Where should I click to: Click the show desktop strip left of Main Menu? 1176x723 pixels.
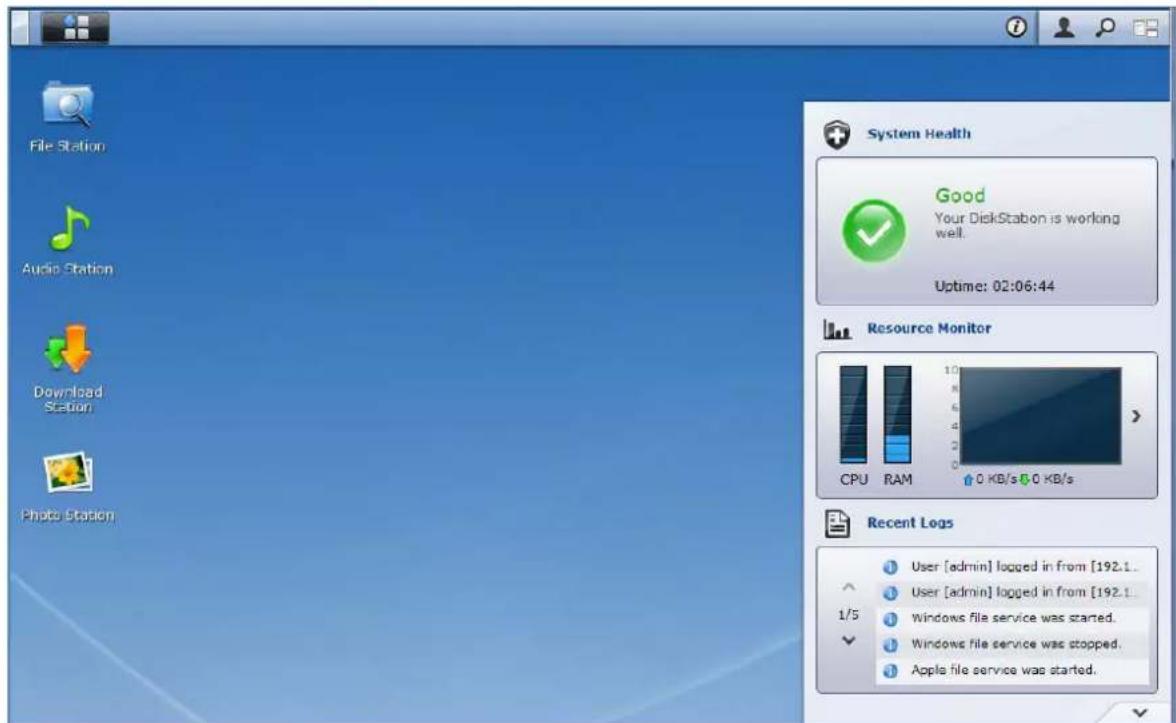[20, 28]
